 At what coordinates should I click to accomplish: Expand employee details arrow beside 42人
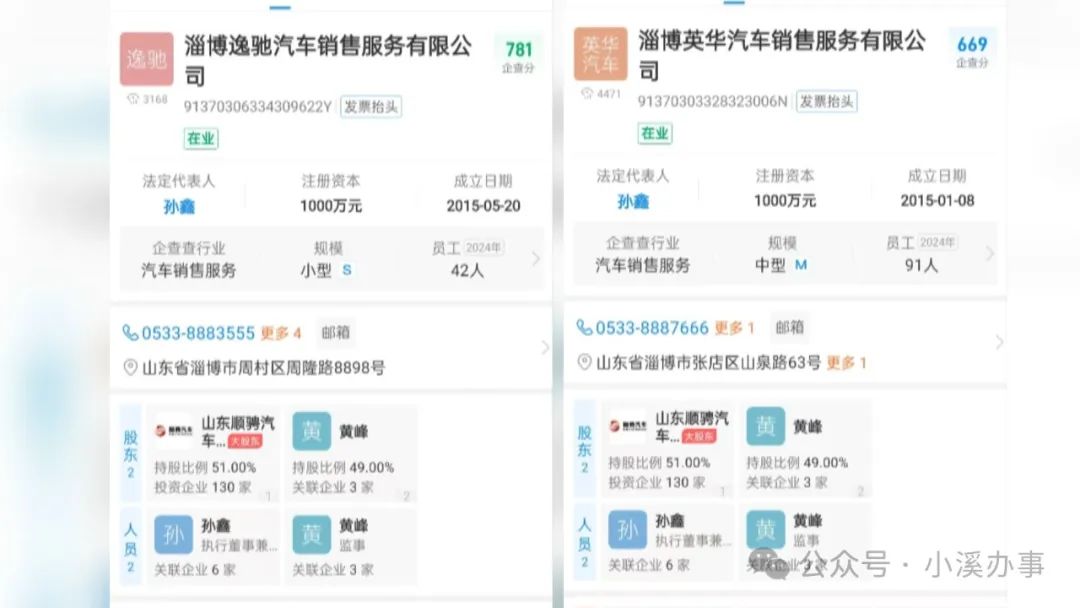(x=536, y=259)
